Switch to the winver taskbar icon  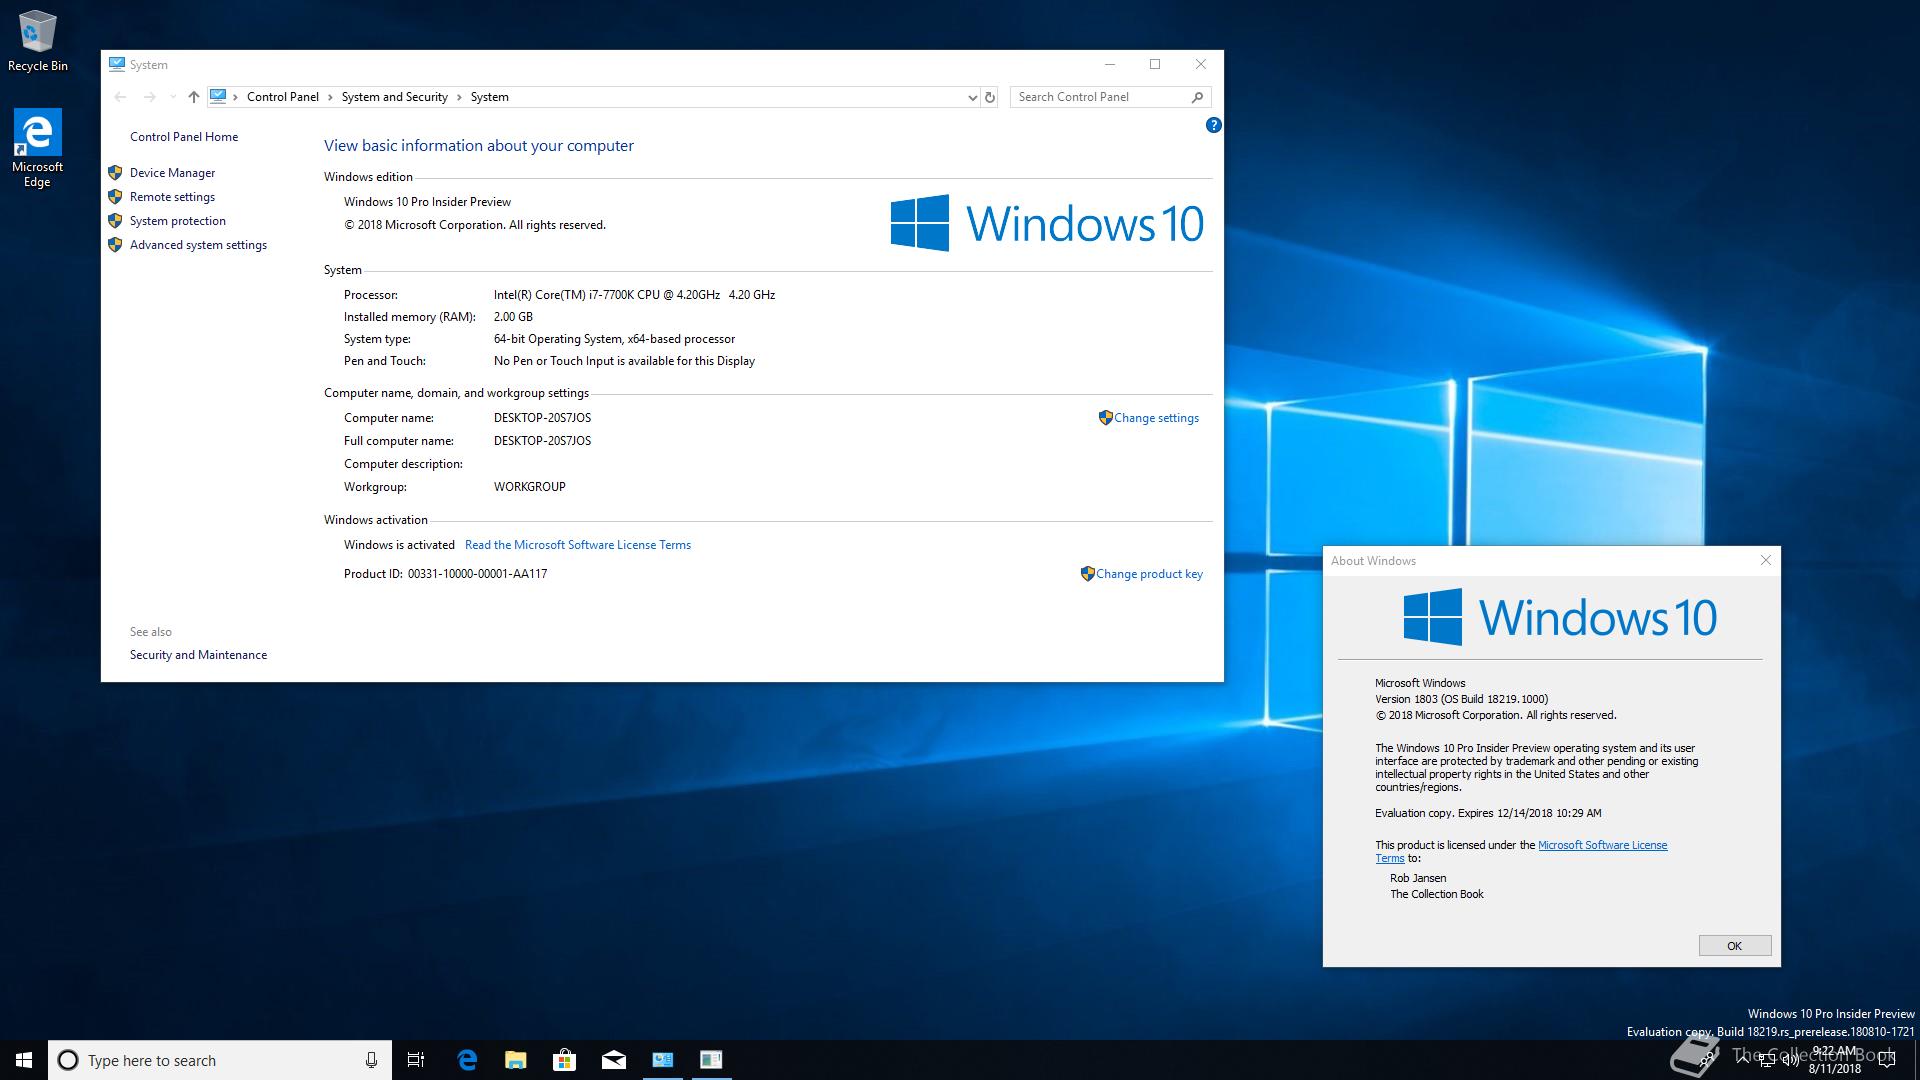(x=711, y=1060)
